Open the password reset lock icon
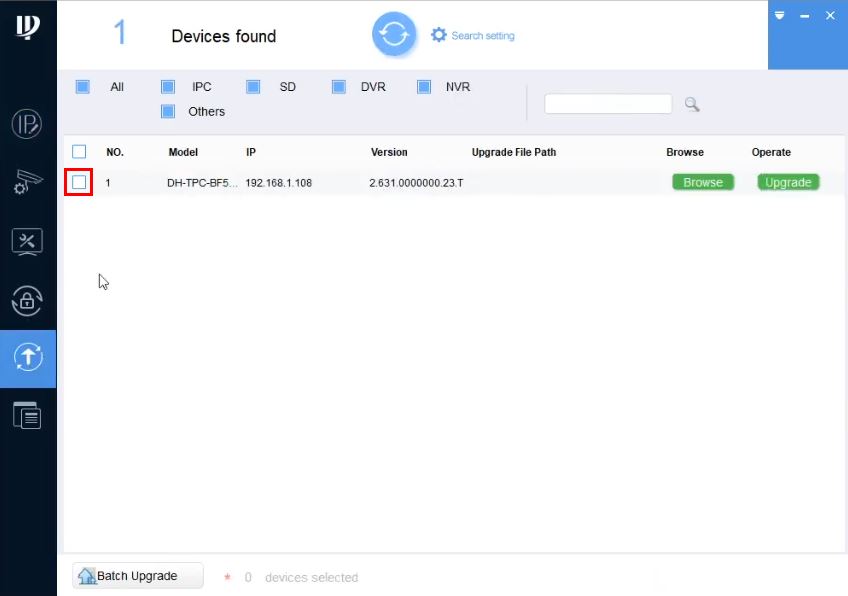The image size is (848, 596). 27,301
